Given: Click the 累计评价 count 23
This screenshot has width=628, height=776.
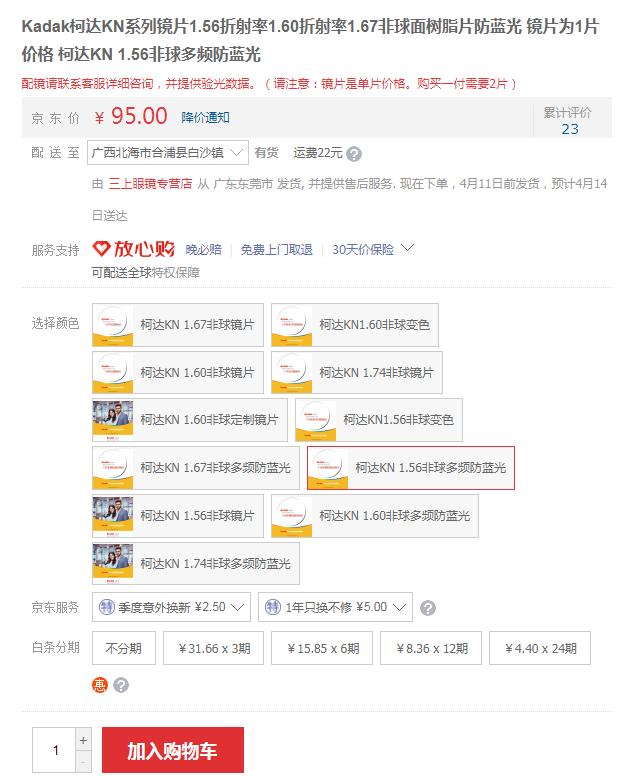Looking at the screenshot, I should [x=570, y=130].
